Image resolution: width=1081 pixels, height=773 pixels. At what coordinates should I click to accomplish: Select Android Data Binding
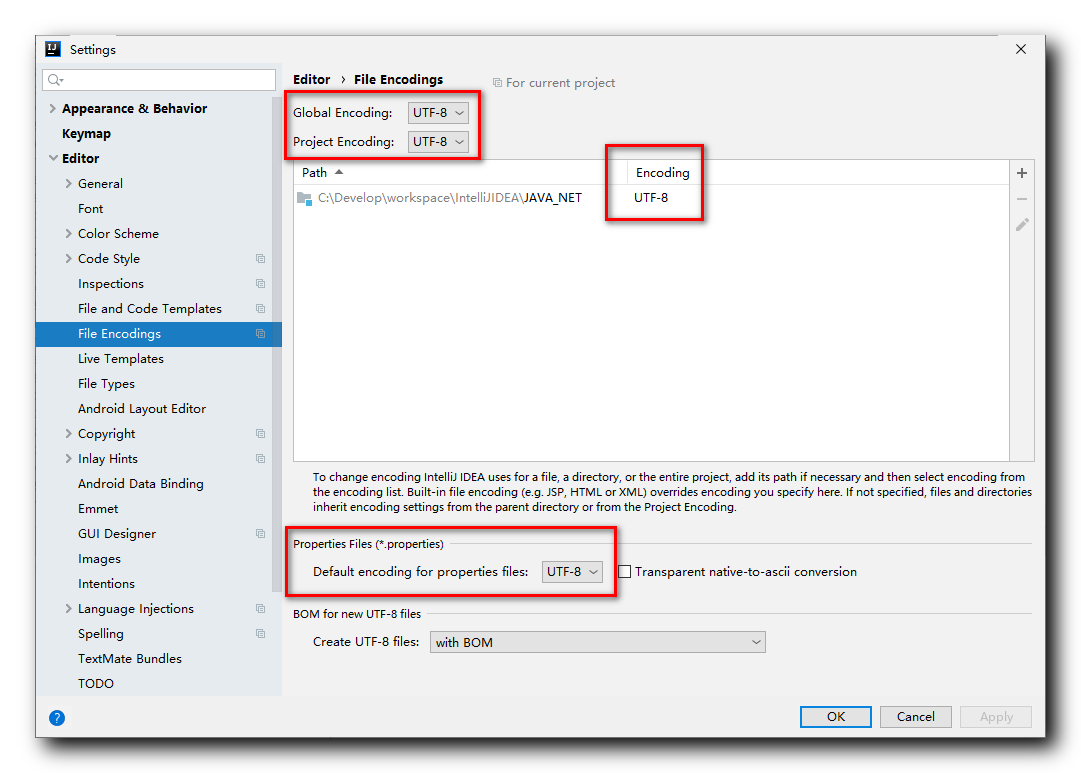click(141, 483)
